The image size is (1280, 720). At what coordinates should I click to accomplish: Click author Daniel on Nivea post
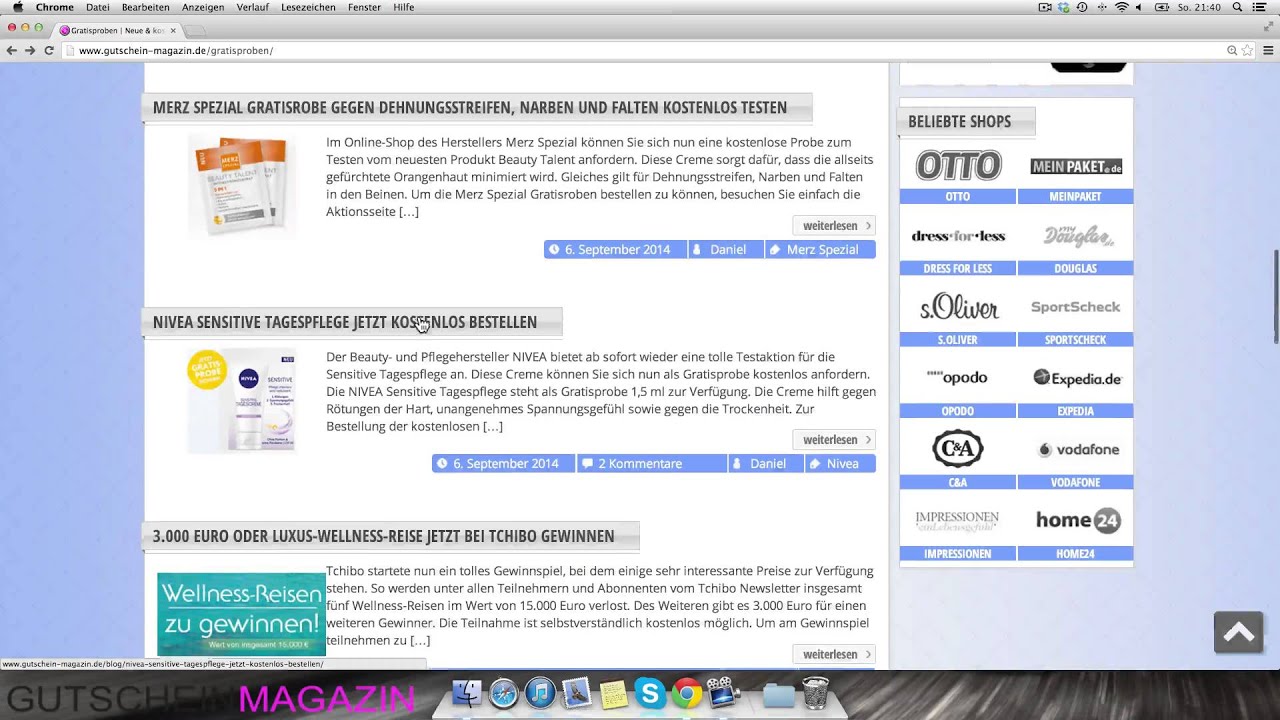click(766, 464)
